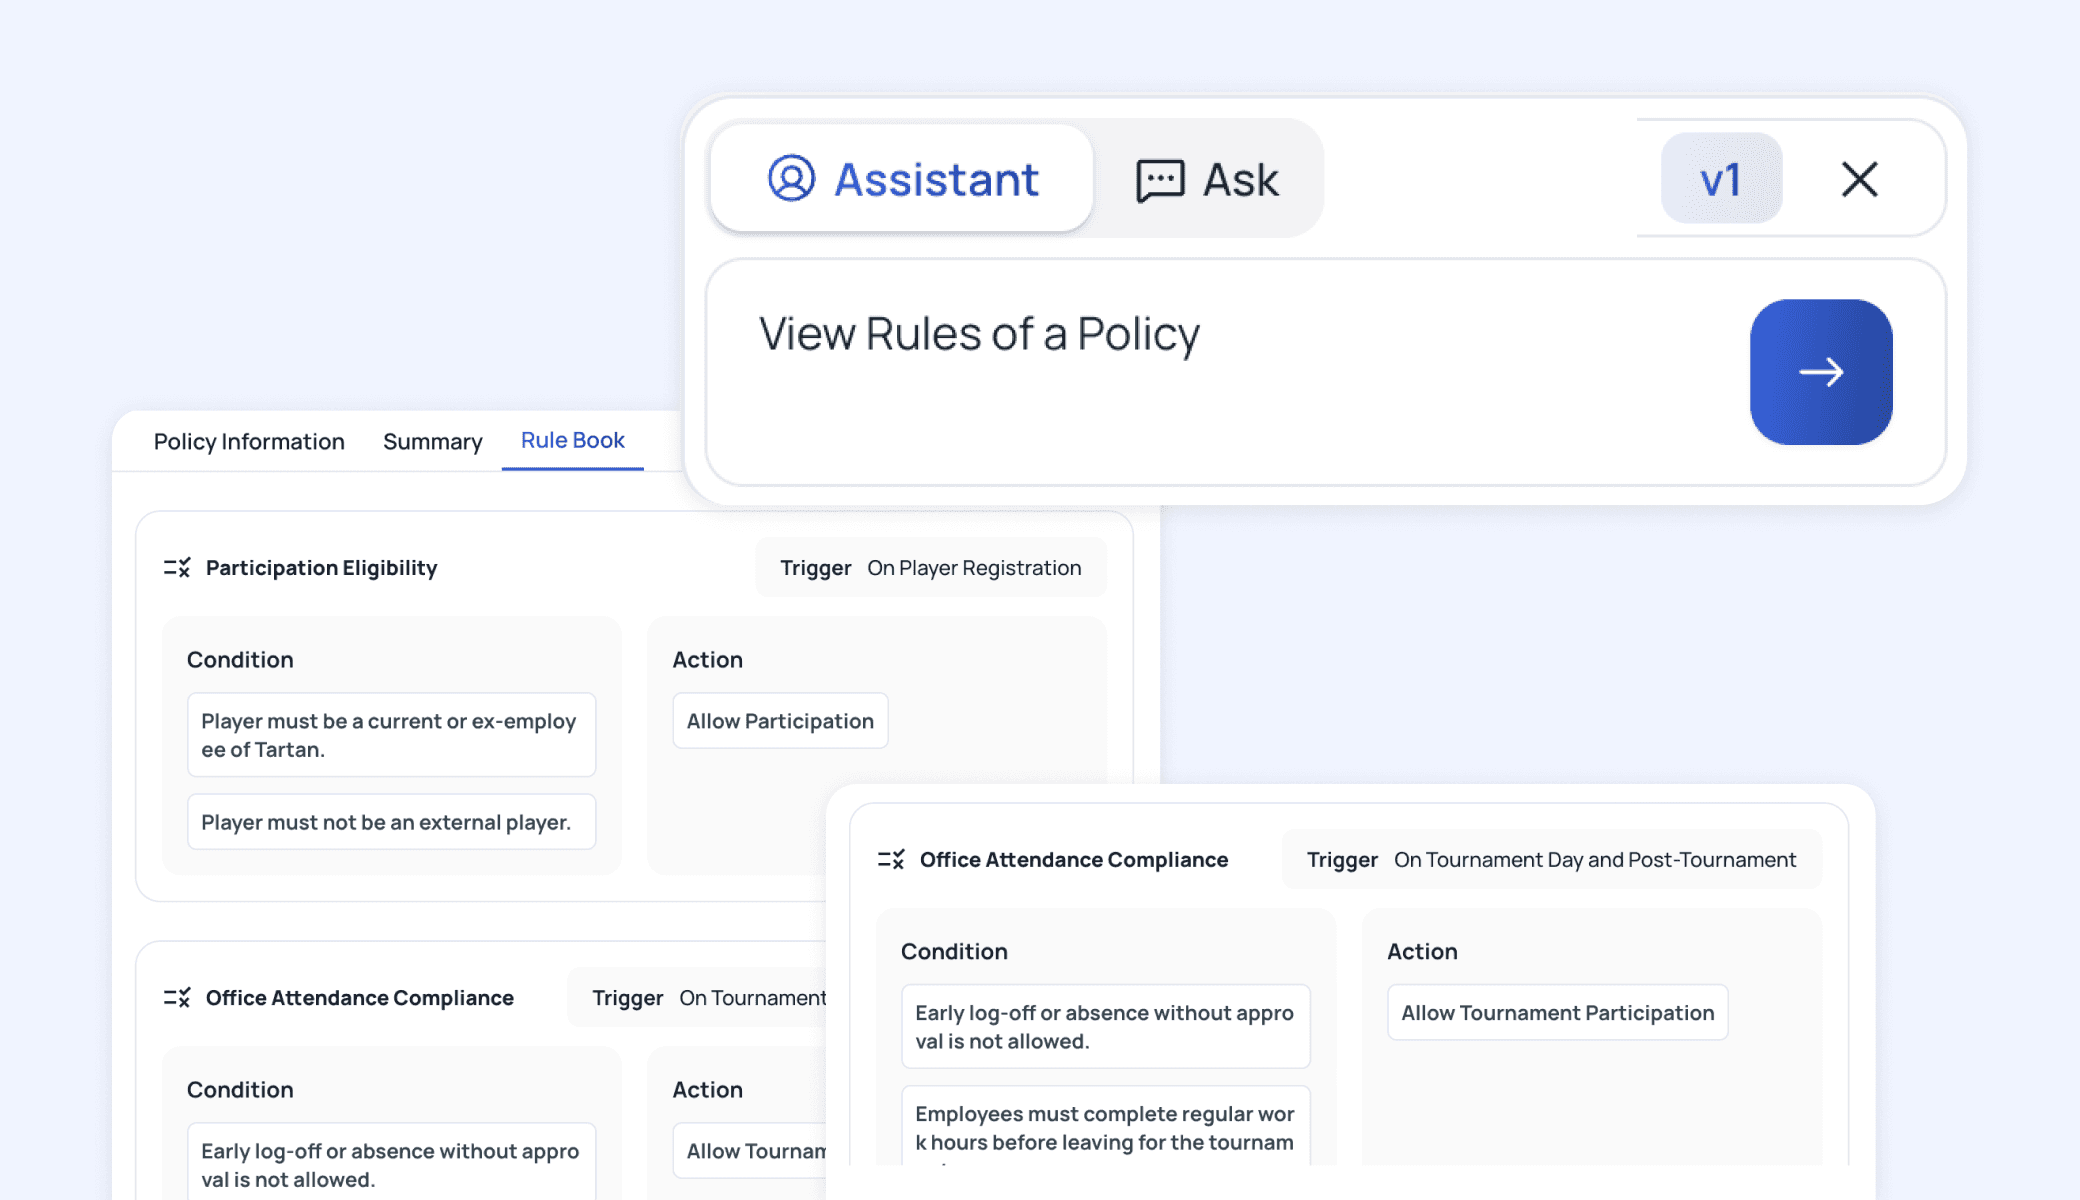Screen dimensions: 2080x1200
Task: Open the Summary tab
Action: 432,441
